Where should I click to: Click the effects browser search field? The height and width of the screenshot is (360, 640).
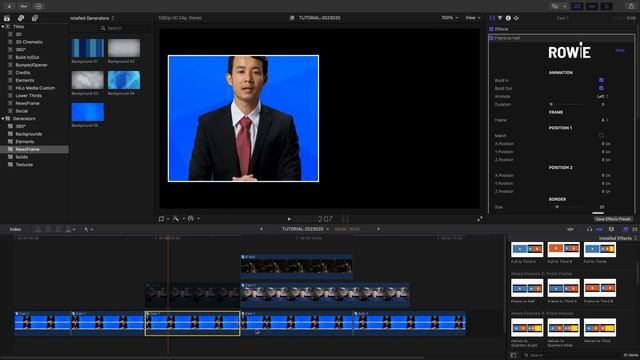(x=571, y=355)
